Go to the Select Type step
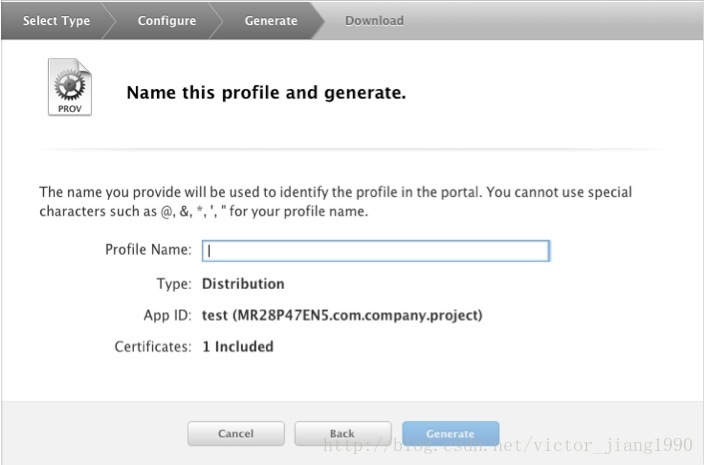705x465 pixels. click(56, 21)
